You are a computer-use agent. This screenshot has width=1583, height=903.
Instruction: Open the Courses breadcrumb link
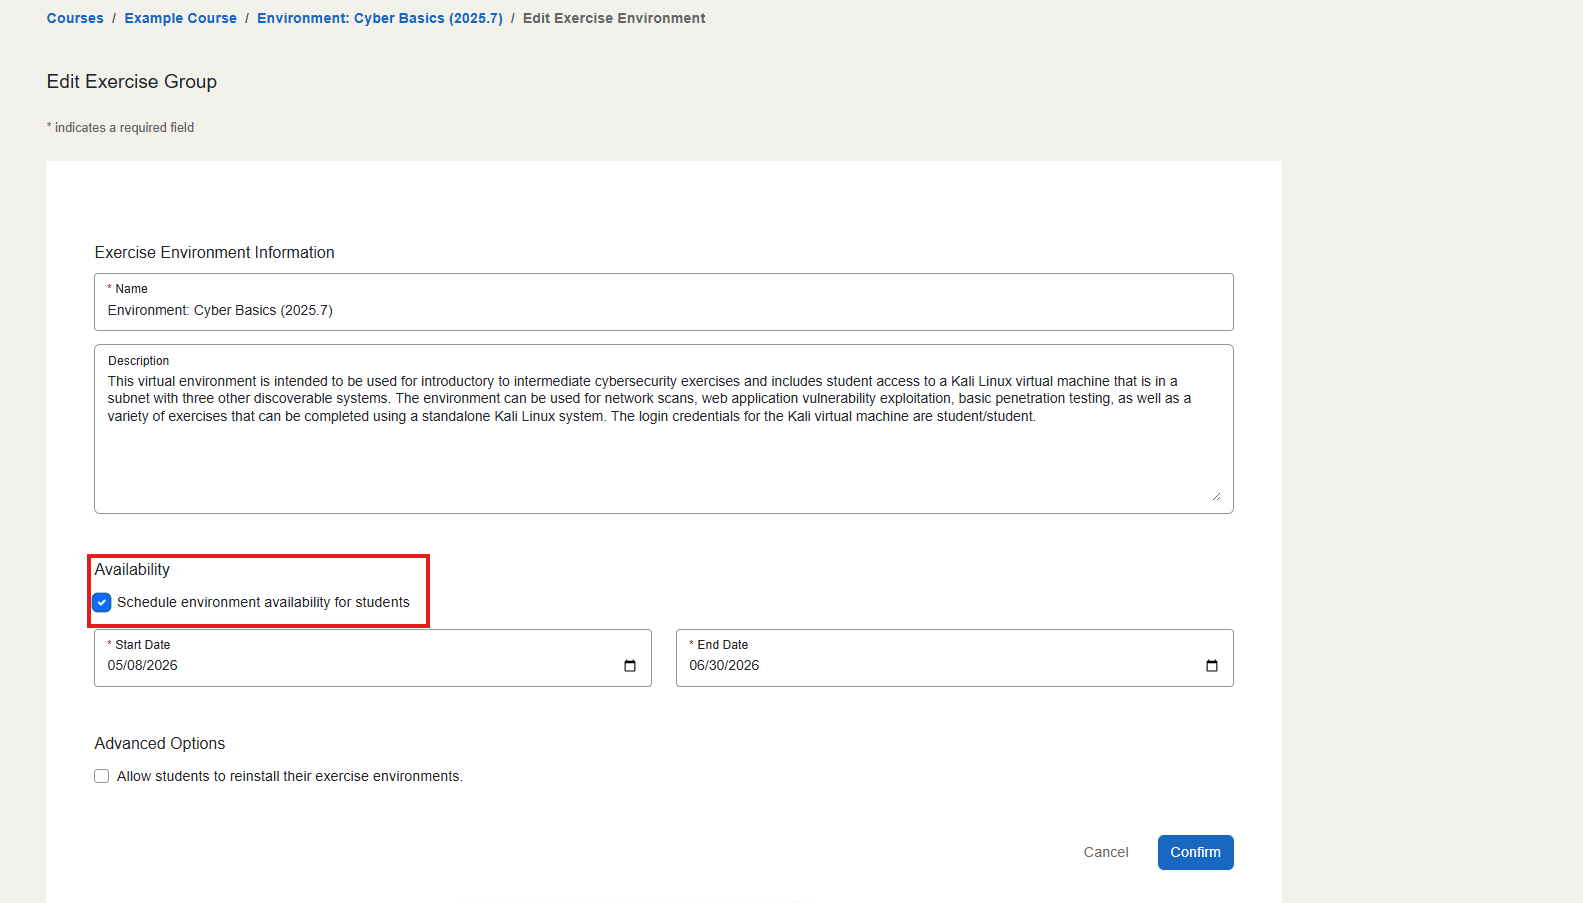pyautogui.click(x=75, y=18)
